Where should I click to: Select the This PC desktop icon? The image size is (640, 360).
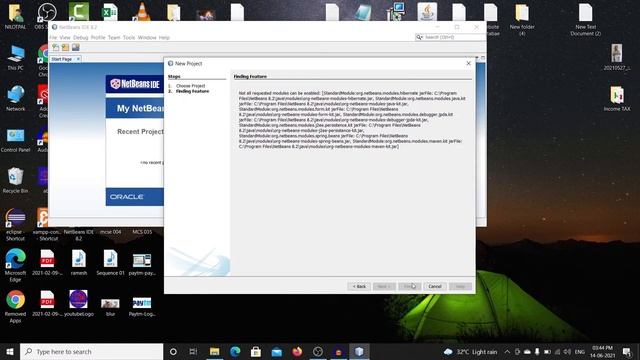tap(16, 58)
